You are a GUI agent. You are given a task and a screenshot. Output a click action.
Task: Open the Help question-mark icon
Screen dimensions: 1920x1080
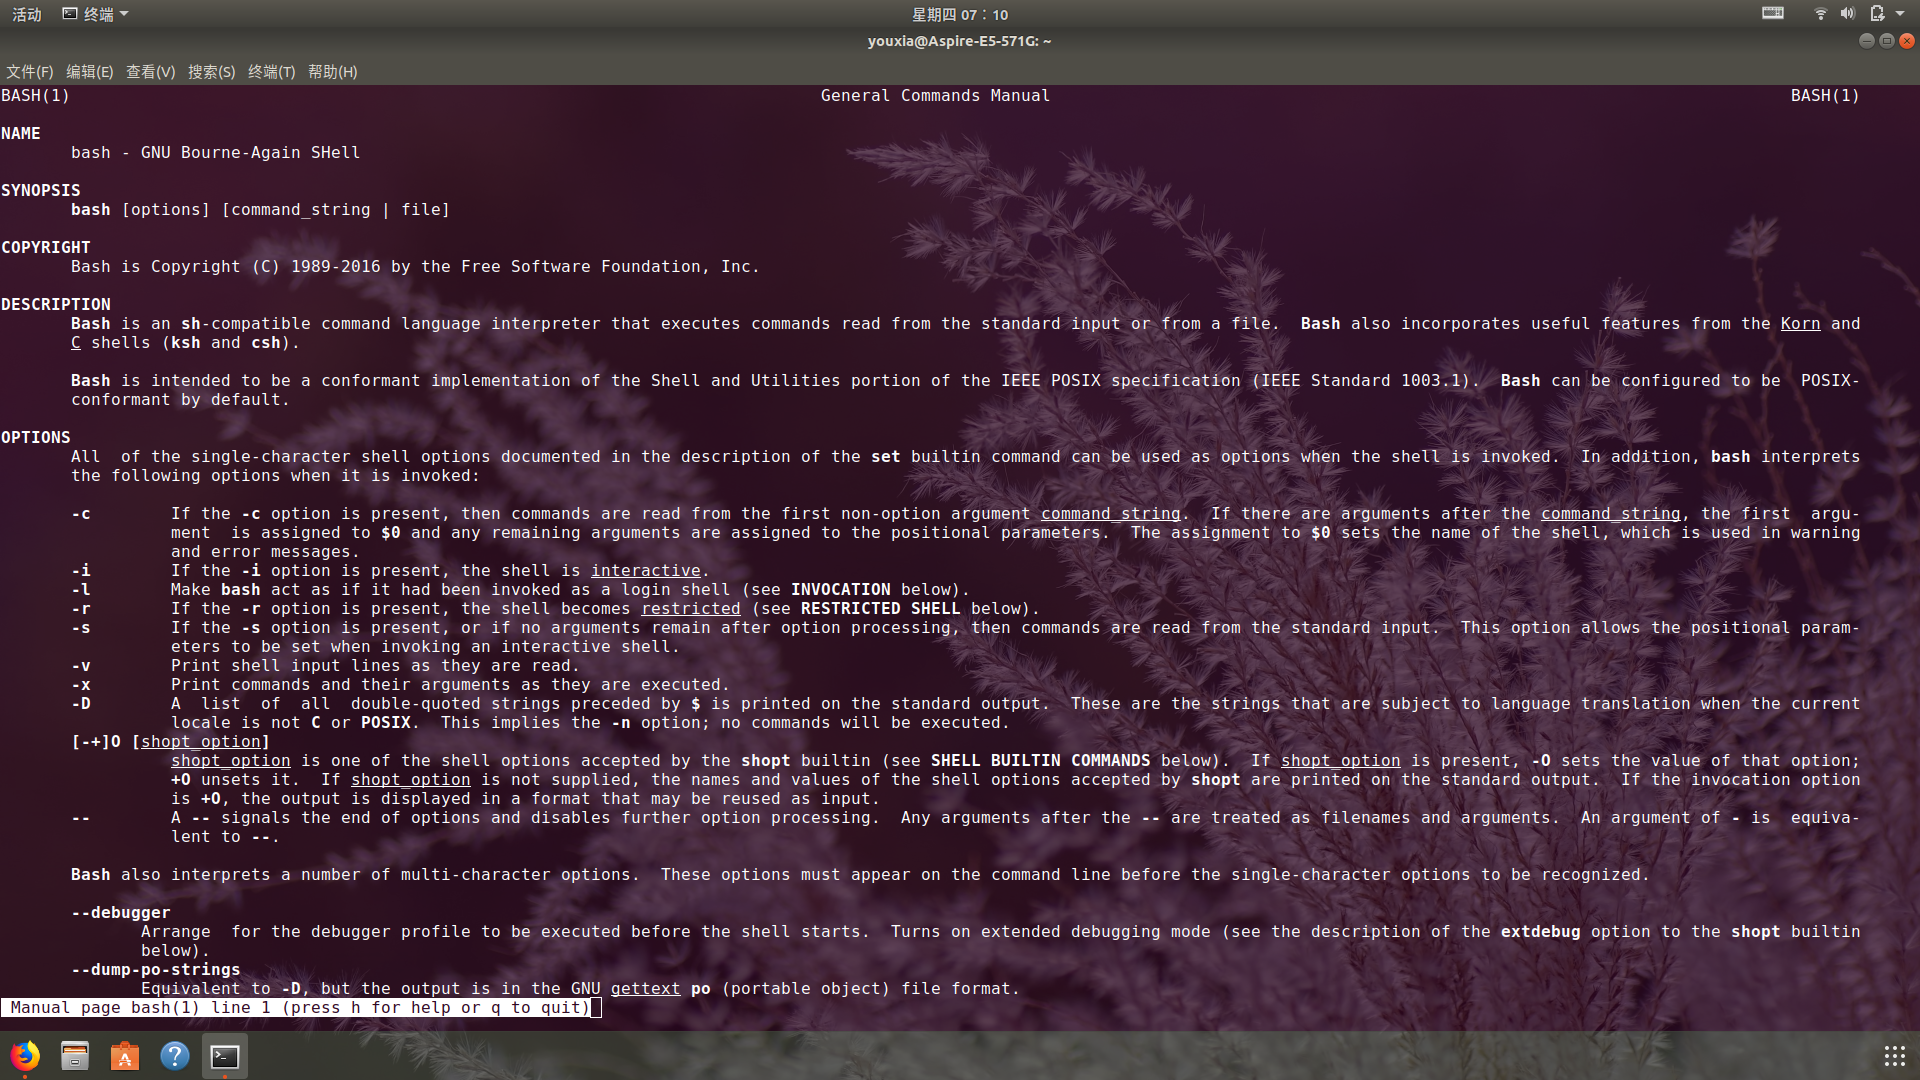[x=175, y=1056]
